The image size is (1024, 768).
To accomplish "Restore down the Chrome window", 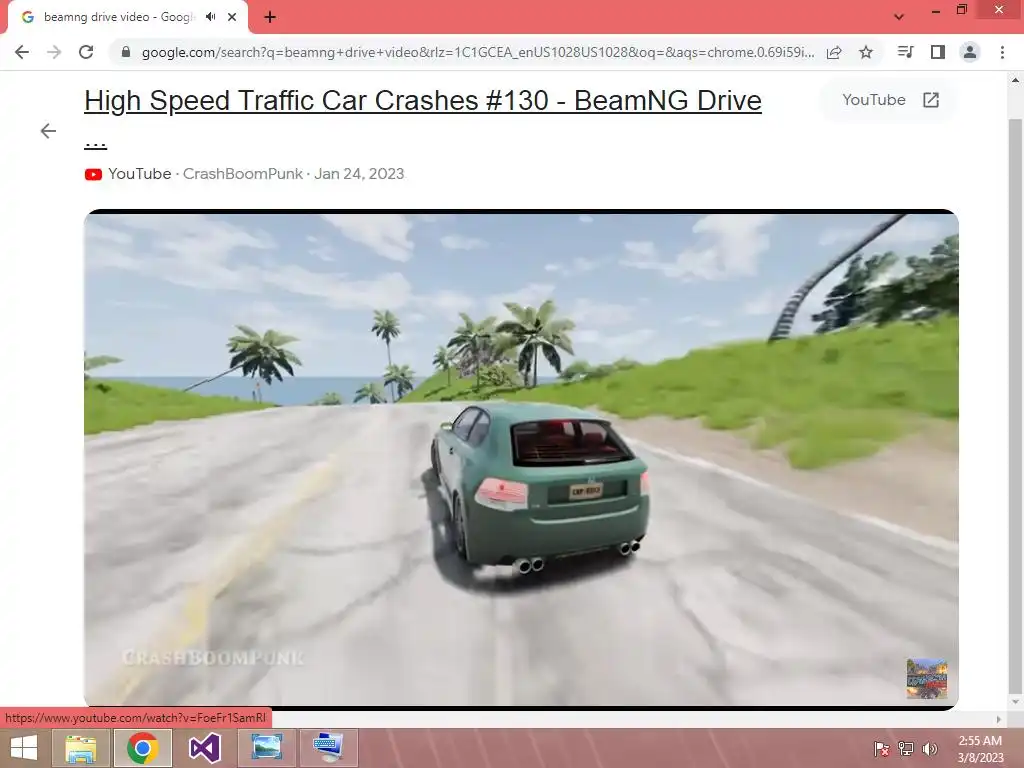I will (962, 10).
